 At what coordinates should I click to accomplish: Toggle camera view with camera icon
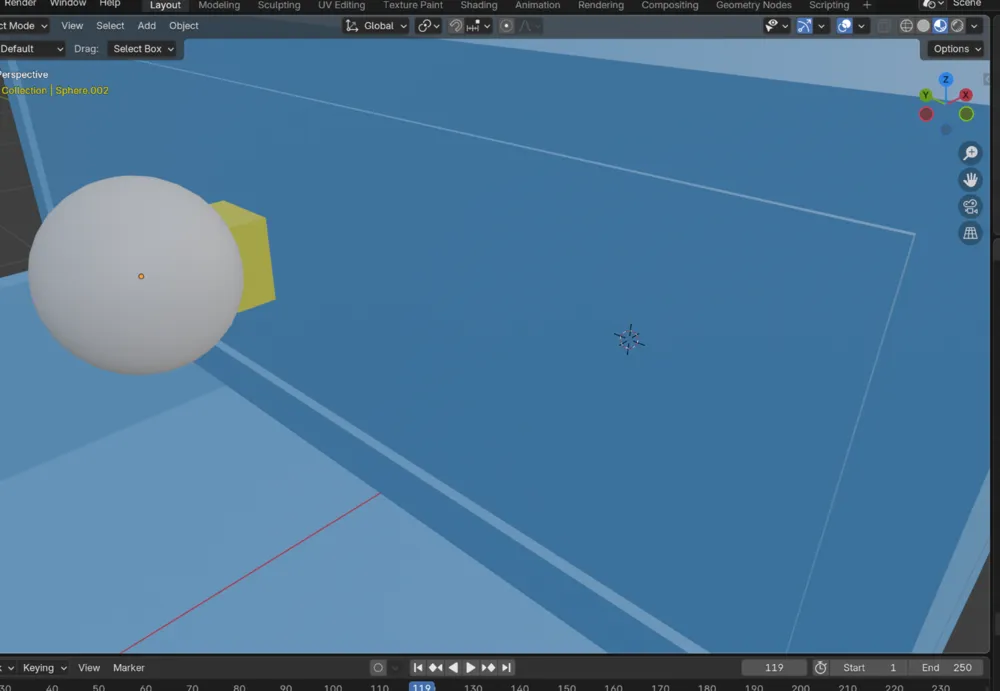click(970, 207)
